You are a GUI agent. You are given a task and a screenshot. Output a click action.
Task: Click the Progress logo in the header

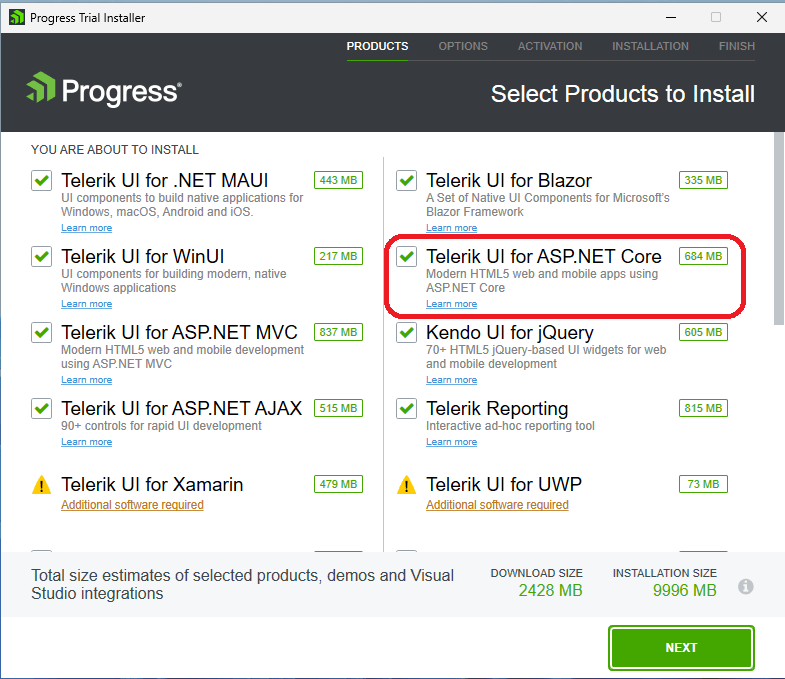point(104,90)
